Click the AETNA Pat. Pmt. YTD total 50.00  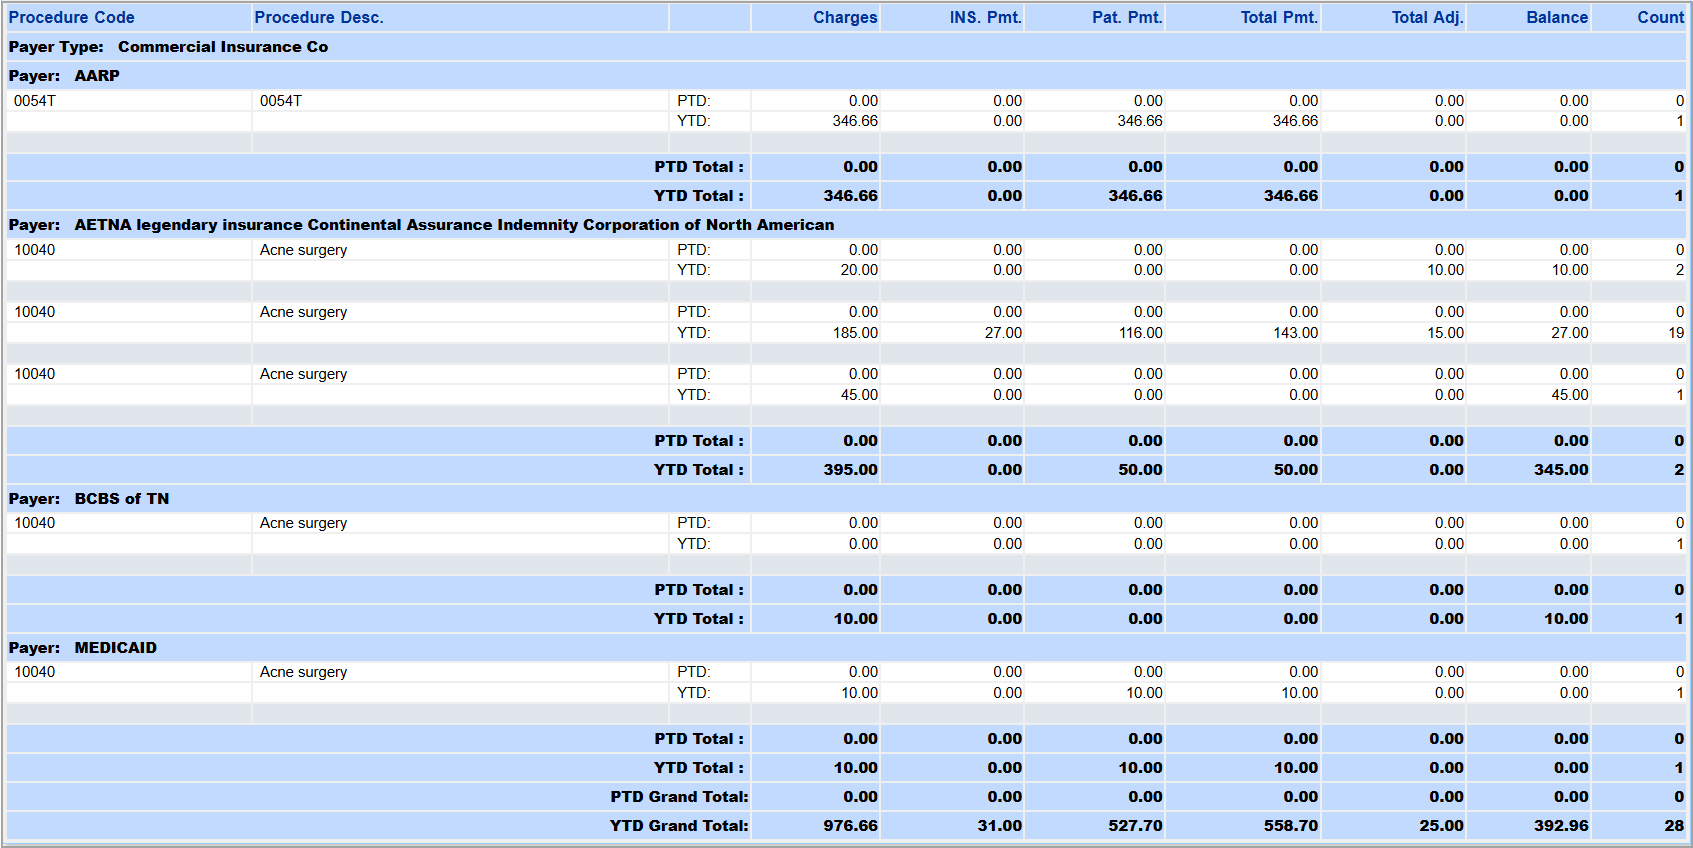1141,470
